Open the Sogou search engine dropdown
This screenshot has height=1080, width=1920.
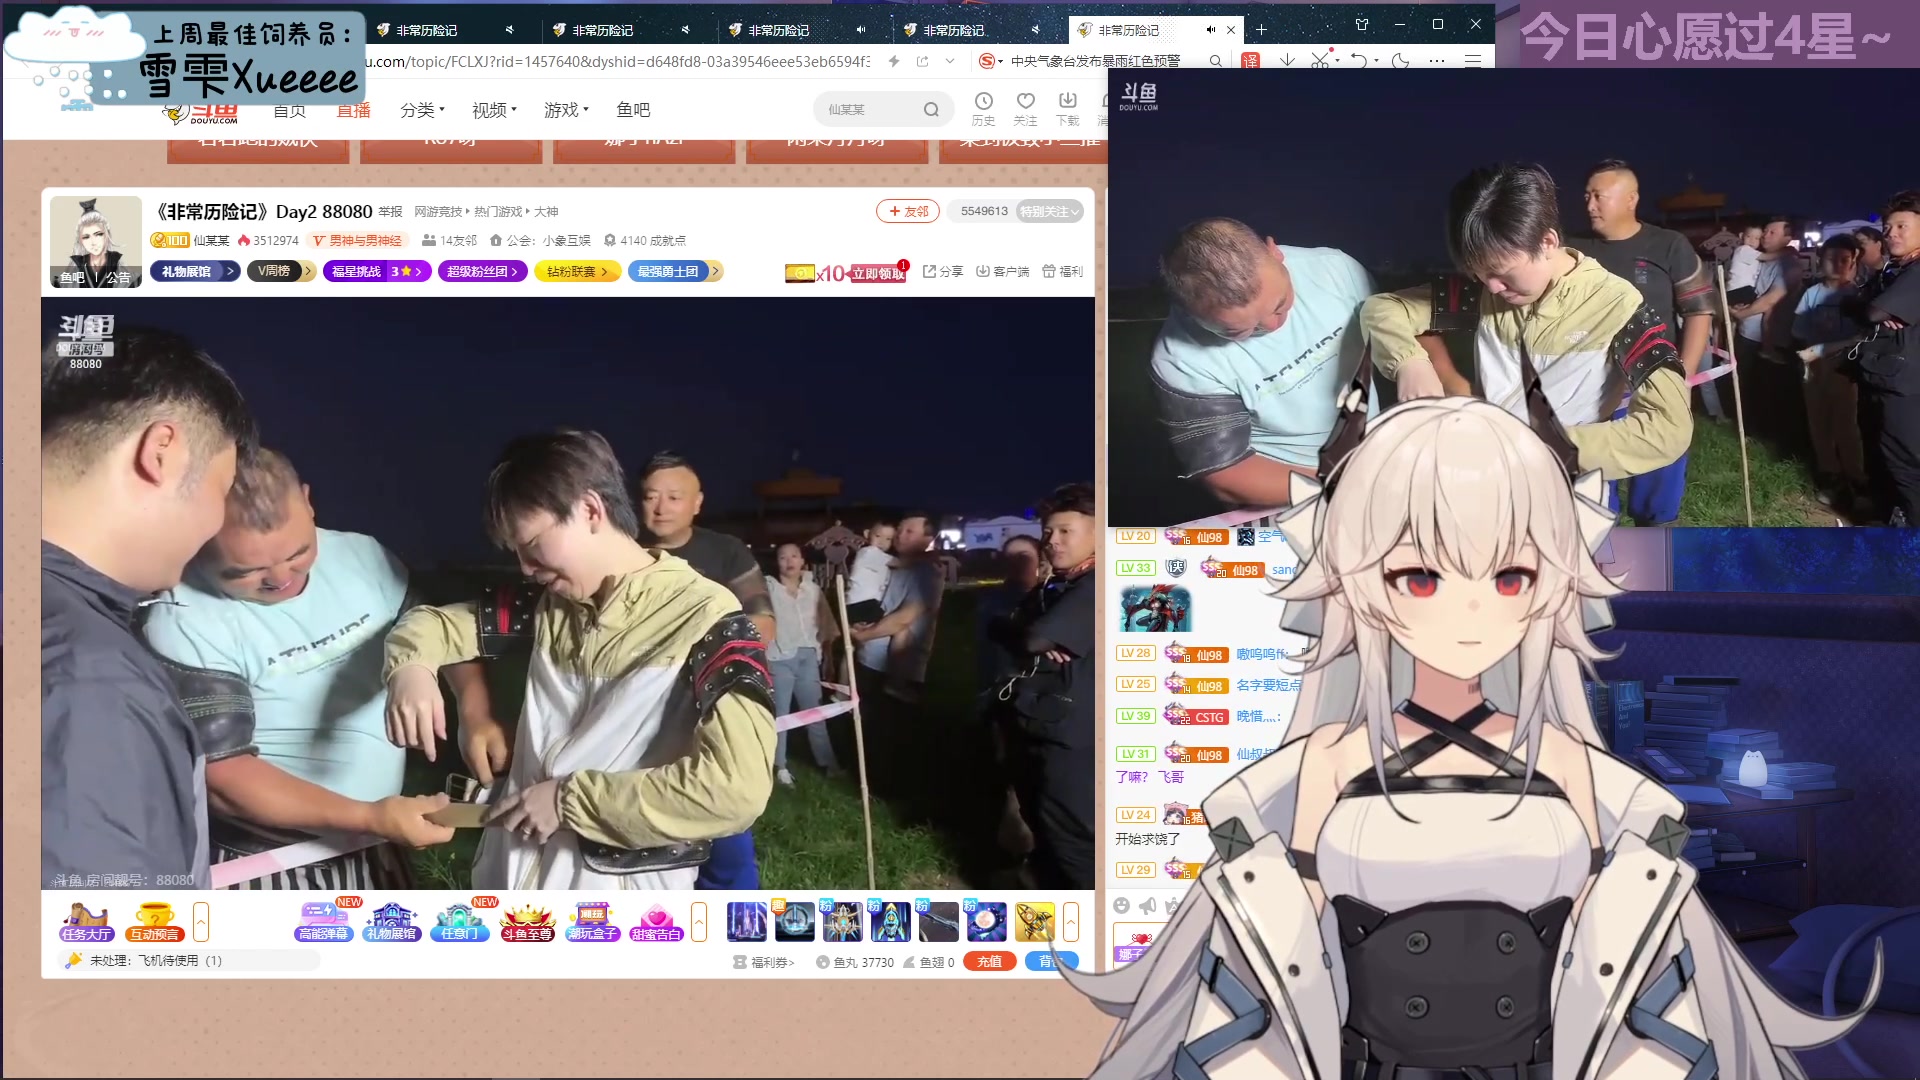click(x=990, y=61)
